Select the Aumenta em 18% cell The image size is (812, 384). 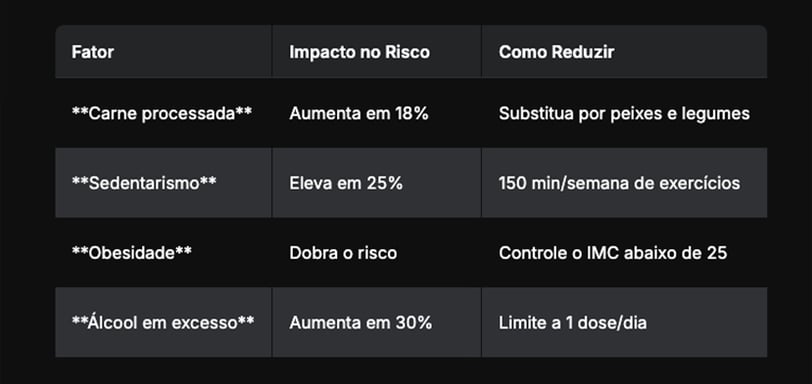376,113
